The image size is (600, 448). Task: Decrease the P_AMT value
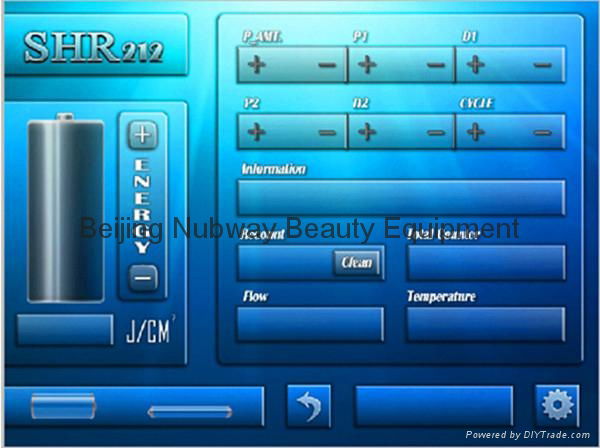327,65
